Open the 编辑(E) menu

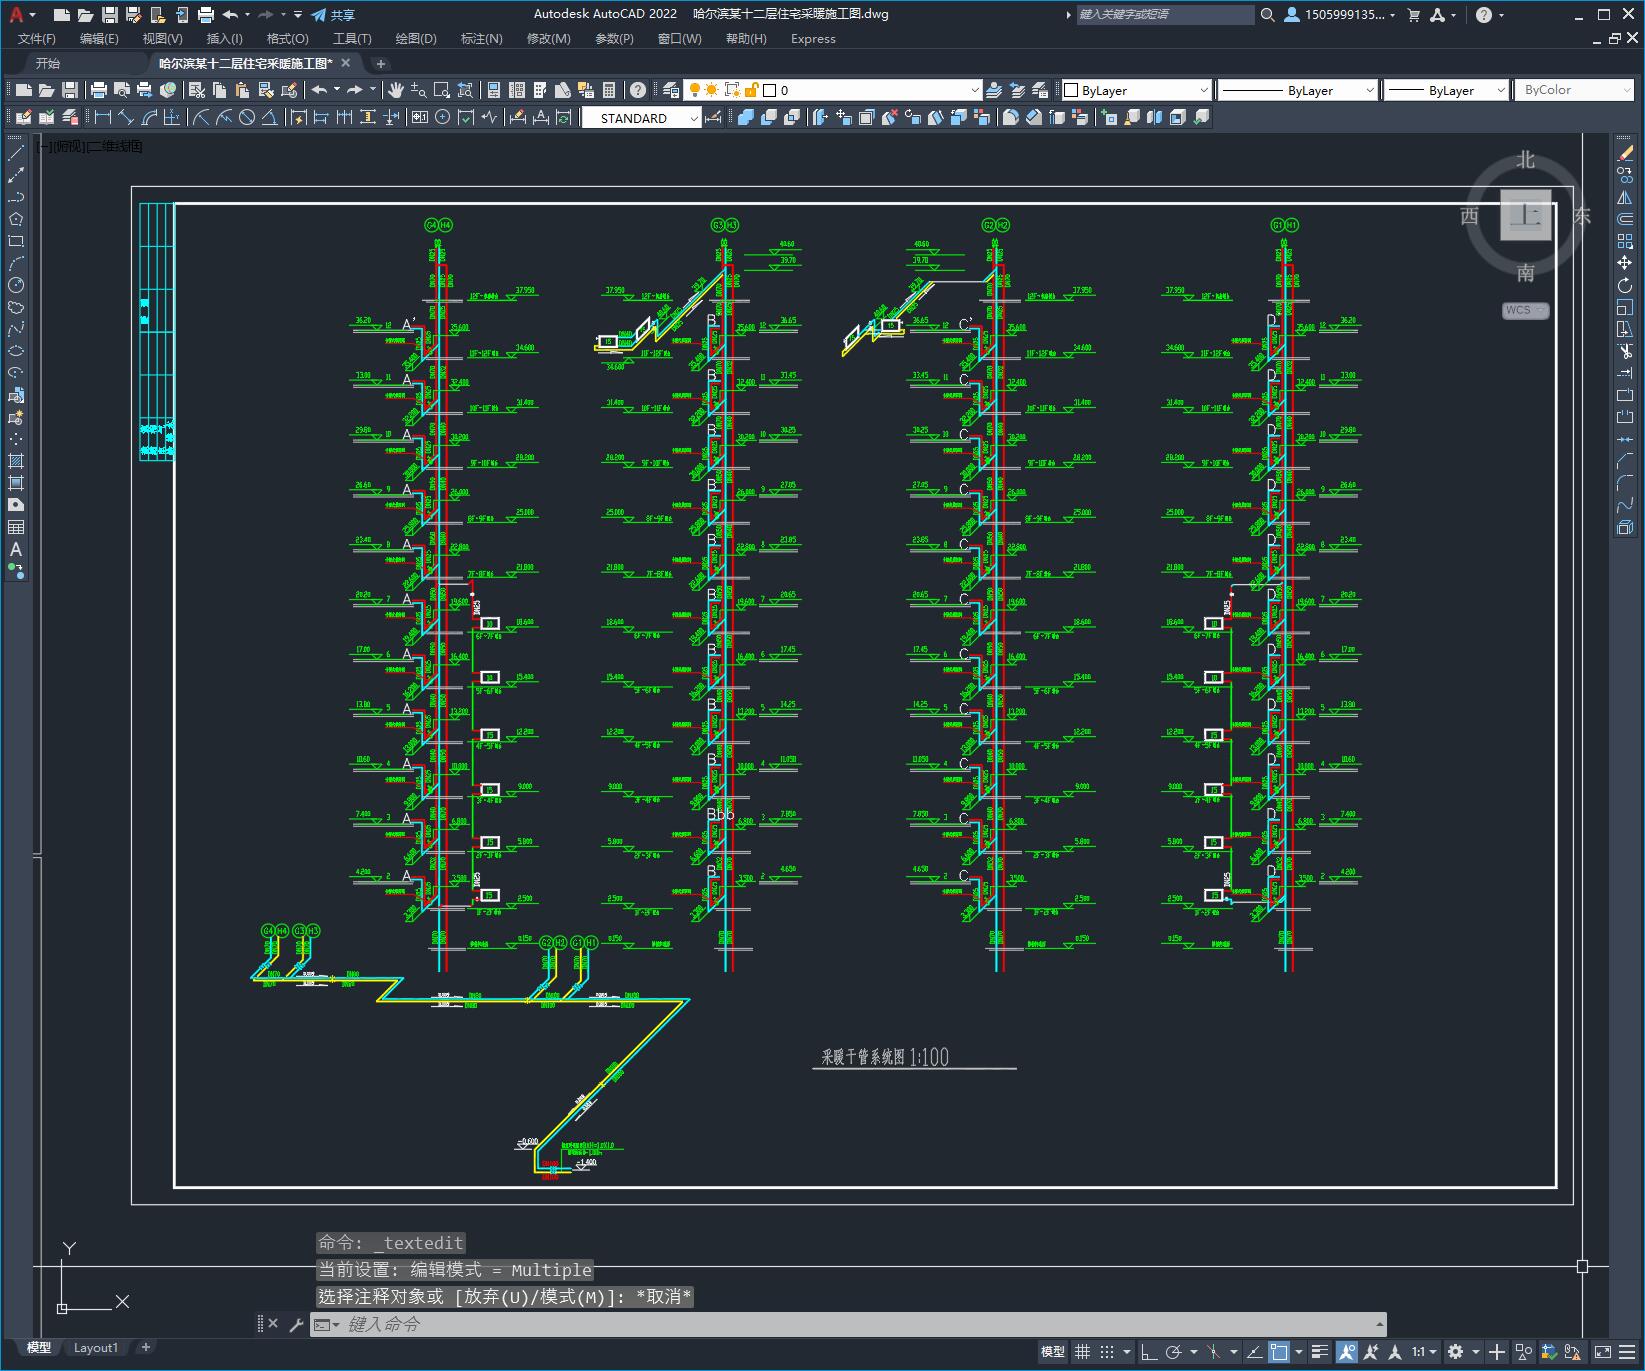(99, 39)
